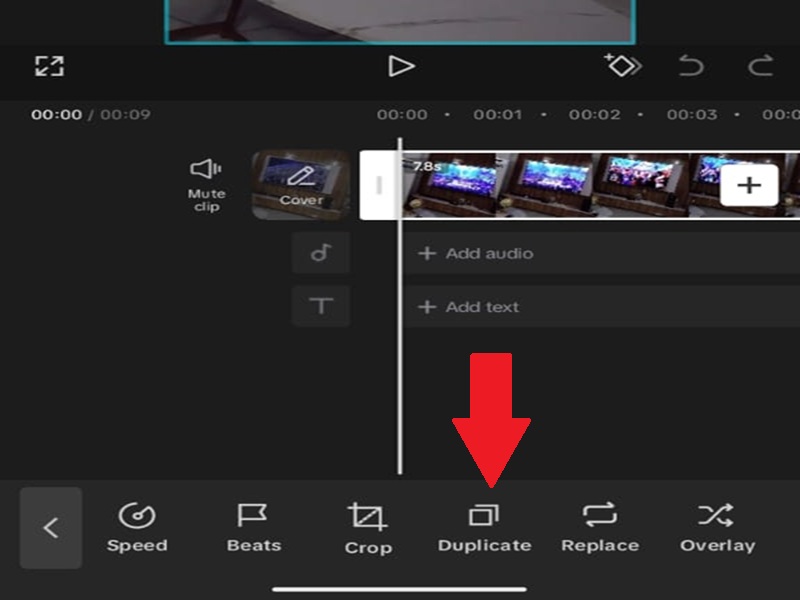Mute the clip
This screenshot has width=800, height=600.
point(205,180)
